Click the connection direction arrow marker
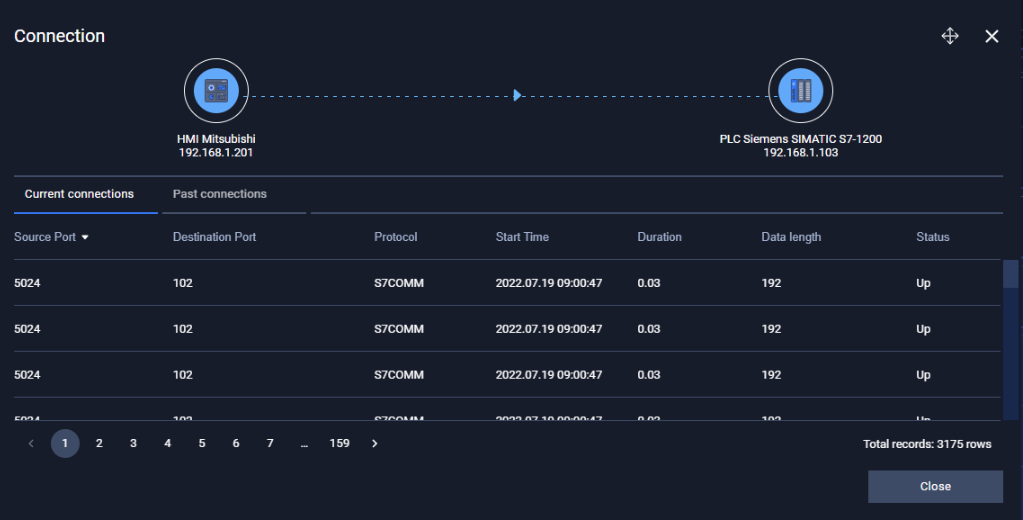1023x520 pixels. tap(517, 95)
